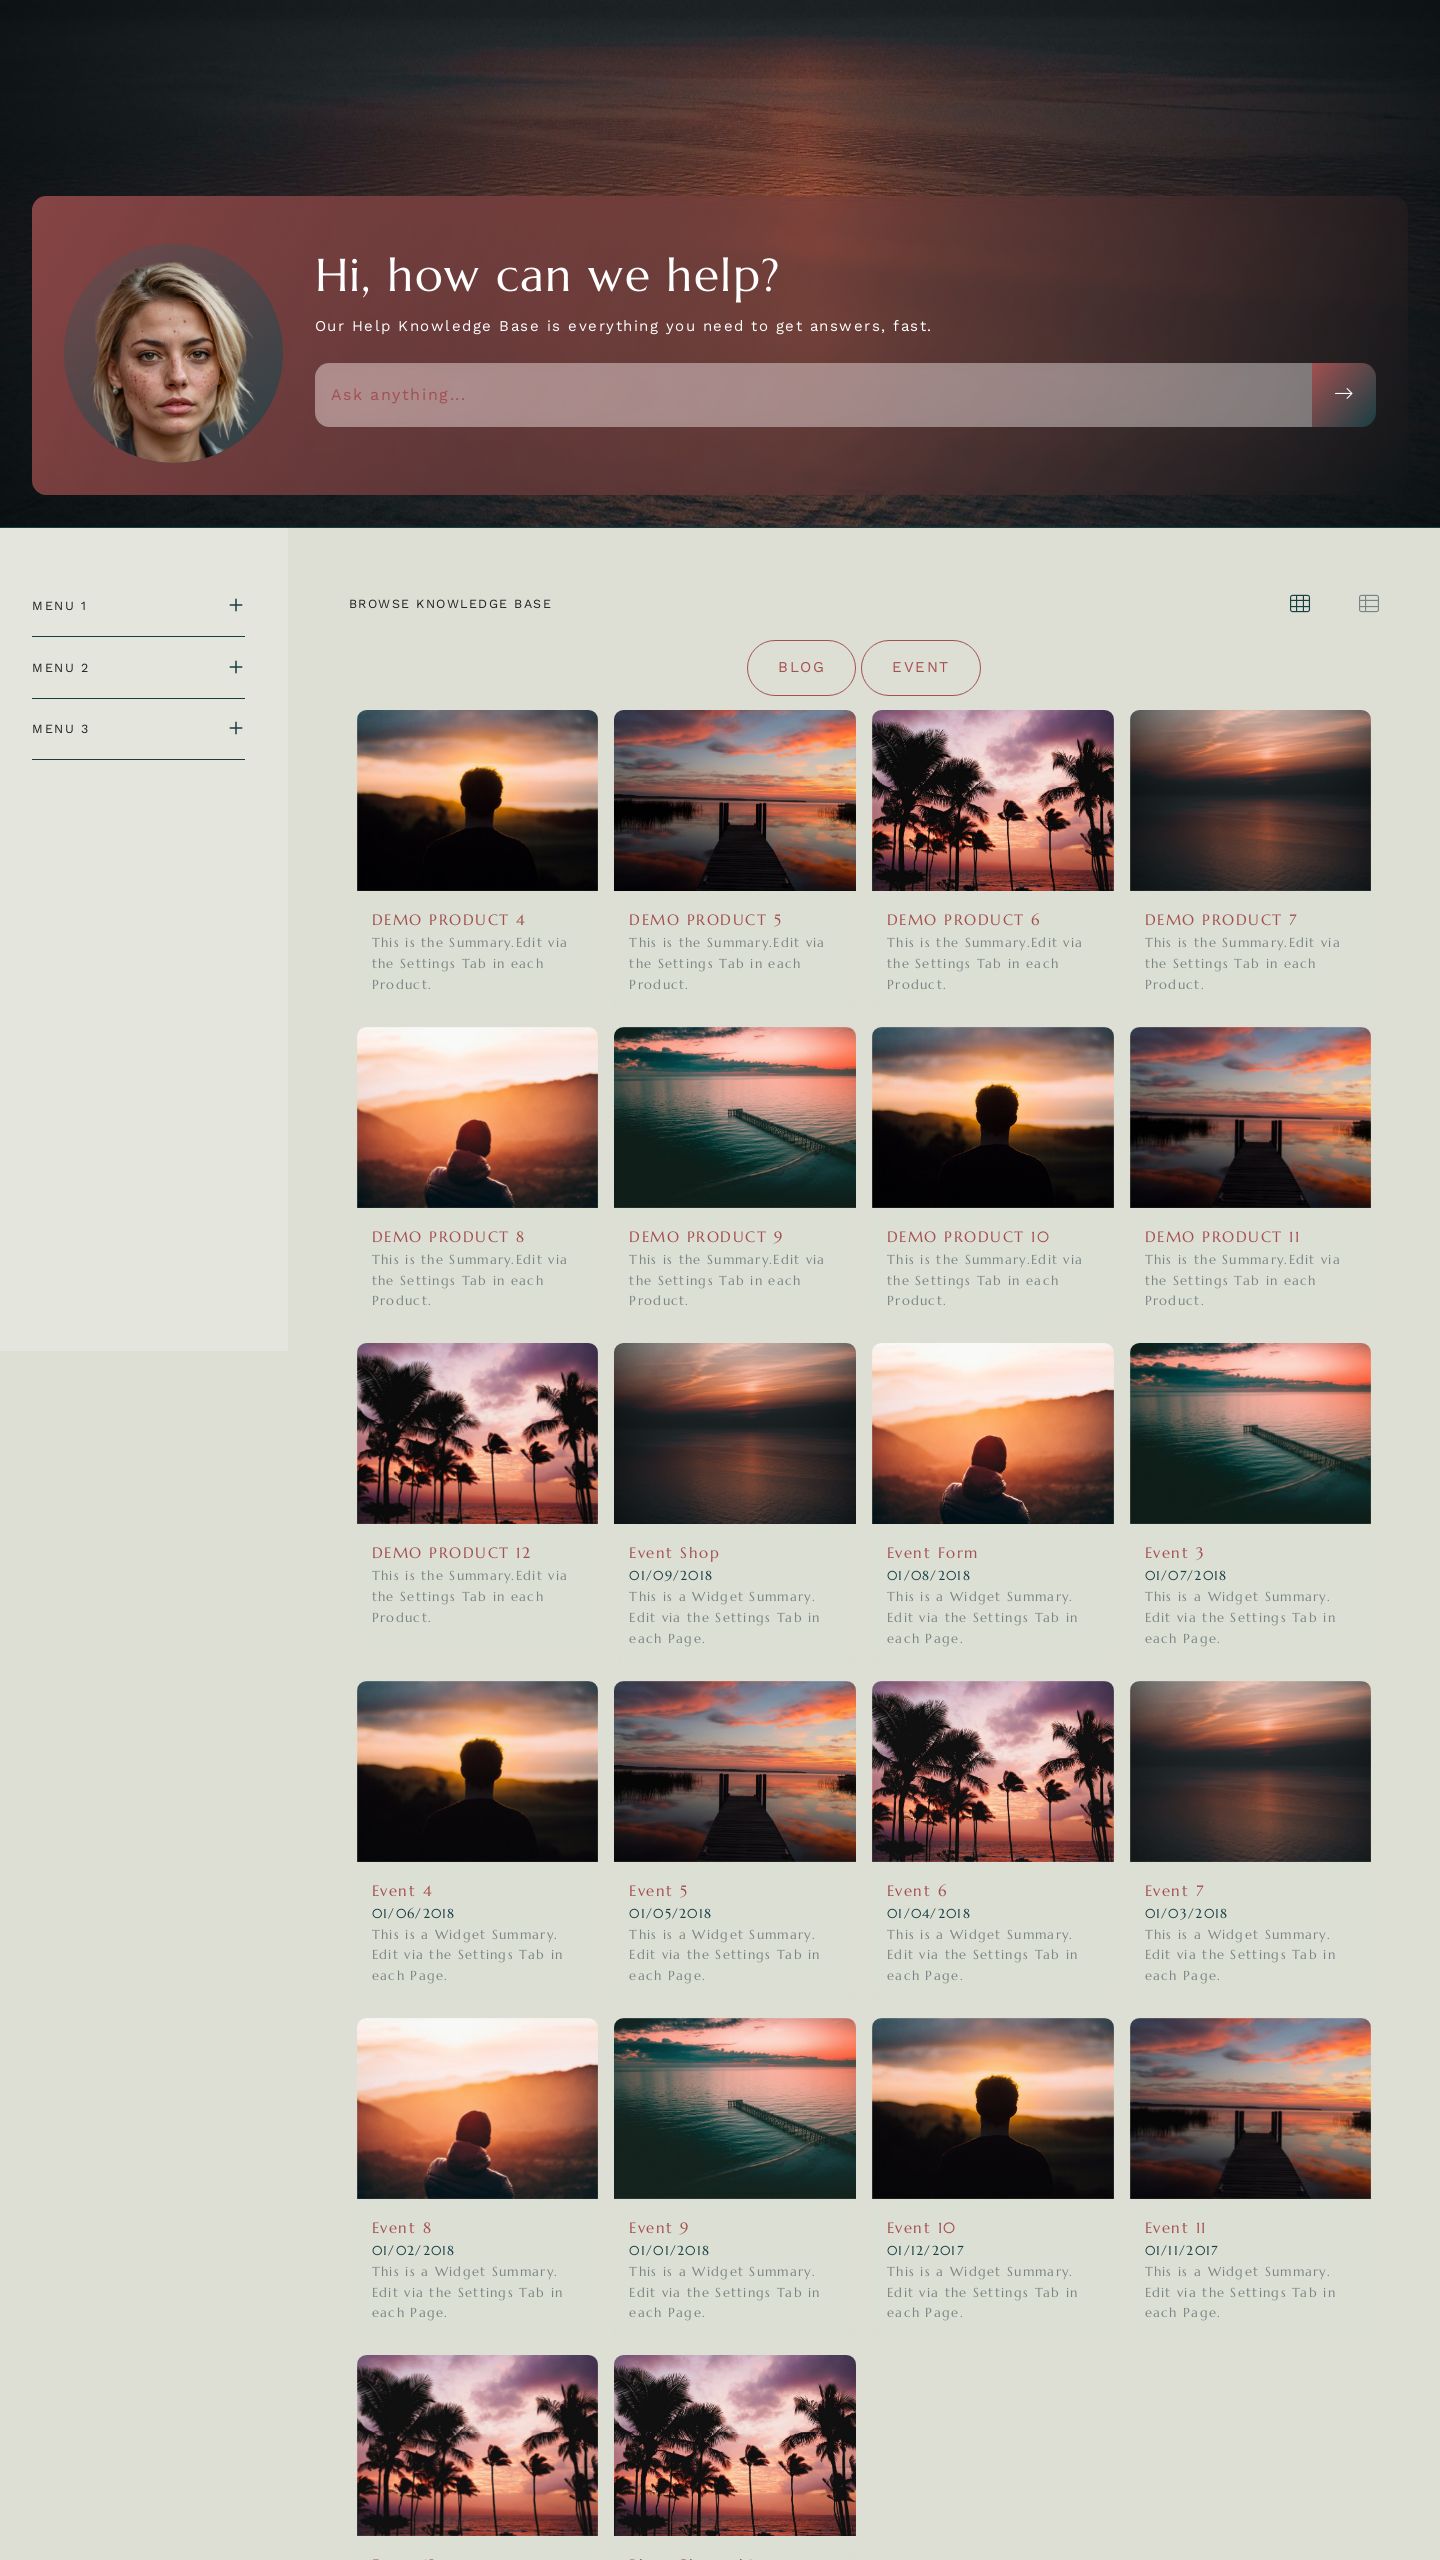The height and width of the screenshot is (2560, 1440).
Task: Select the Blog filter tab
Action: tap(801, 667)
